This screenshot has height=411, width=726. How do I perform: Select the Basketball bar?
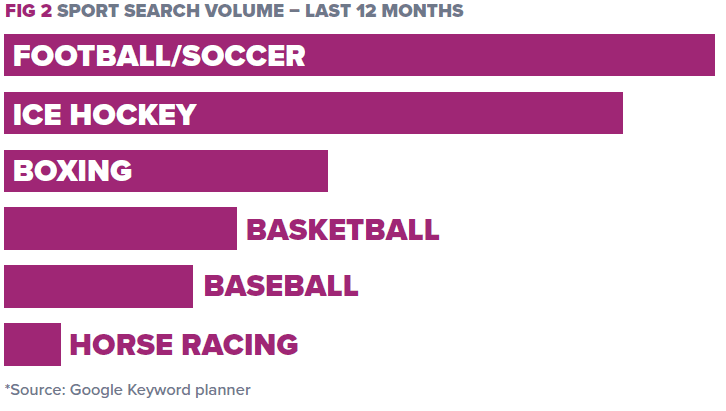pyautogui.click(x=120, y=229)
